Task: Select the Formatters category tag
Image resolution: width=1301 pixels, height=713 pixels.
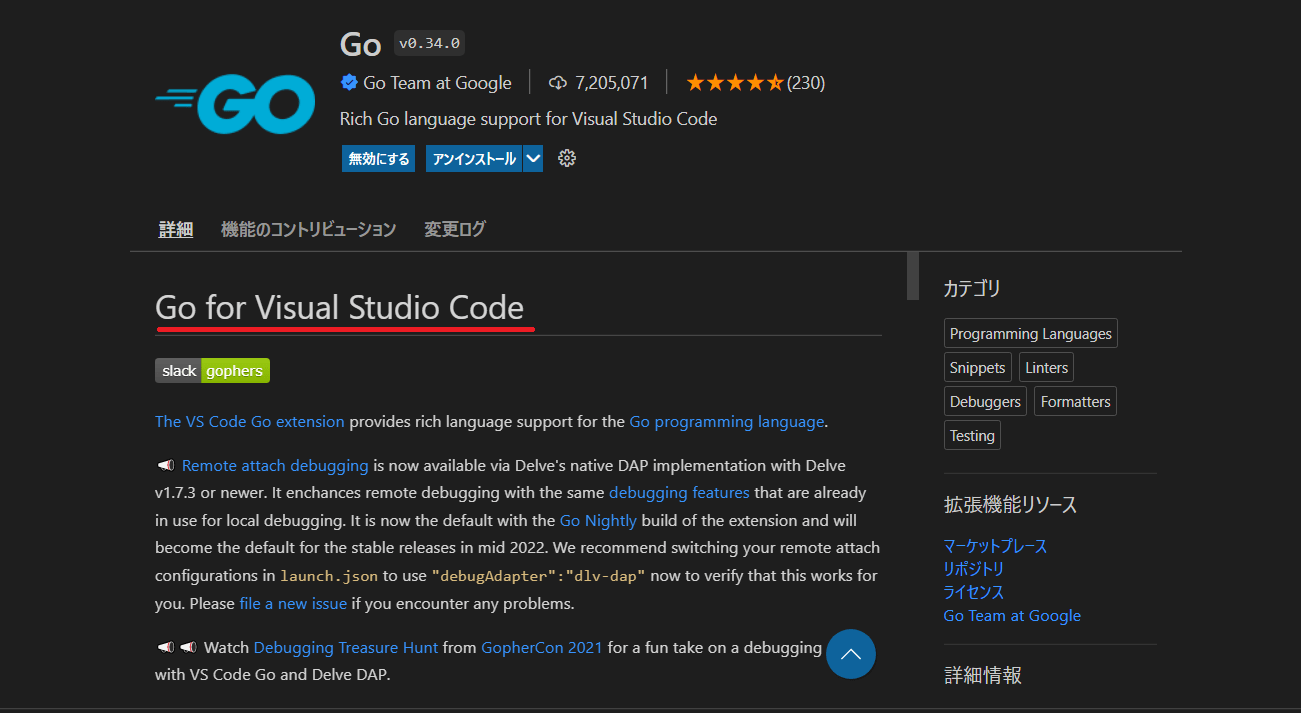Action: pos(1076,402)
